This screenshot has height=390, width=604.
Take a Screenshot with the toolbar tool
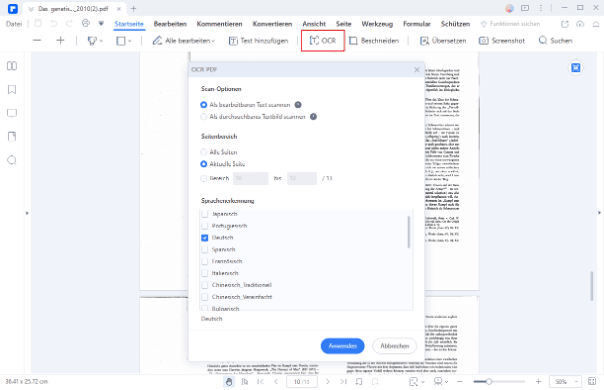click(502, 40)
